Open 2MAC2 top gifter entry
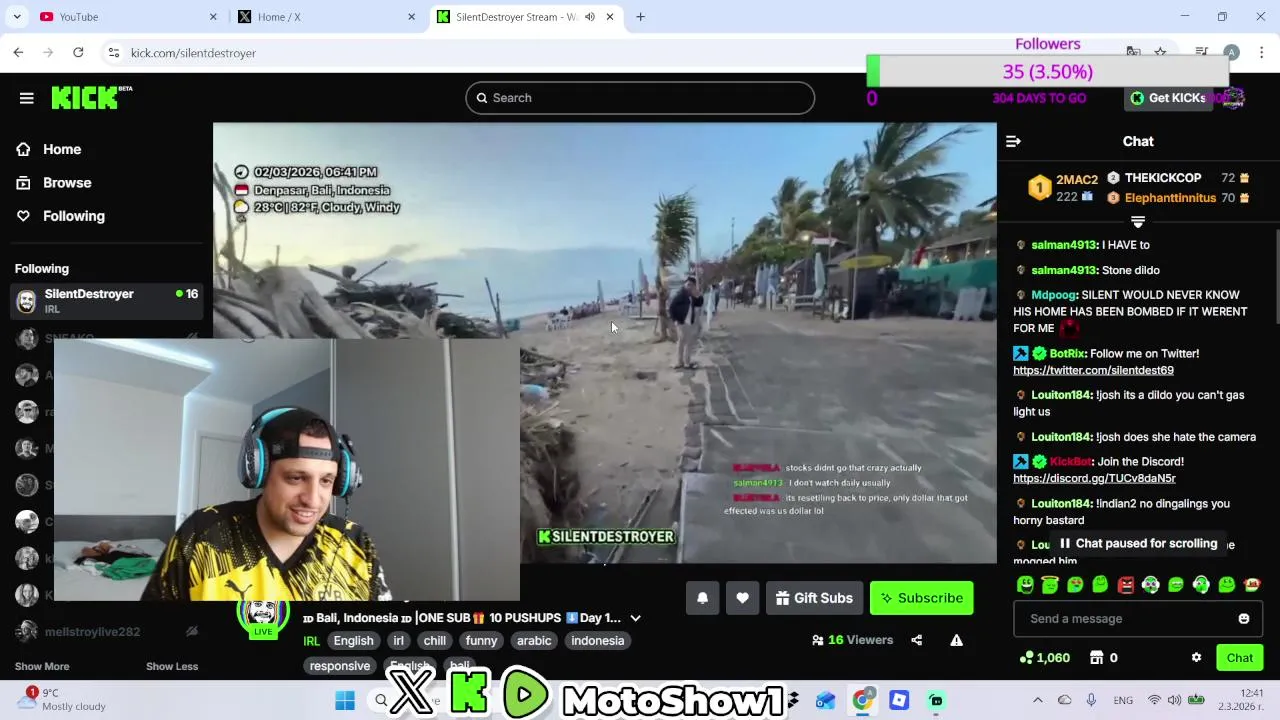The image size is (1280, 720). 1065,187
